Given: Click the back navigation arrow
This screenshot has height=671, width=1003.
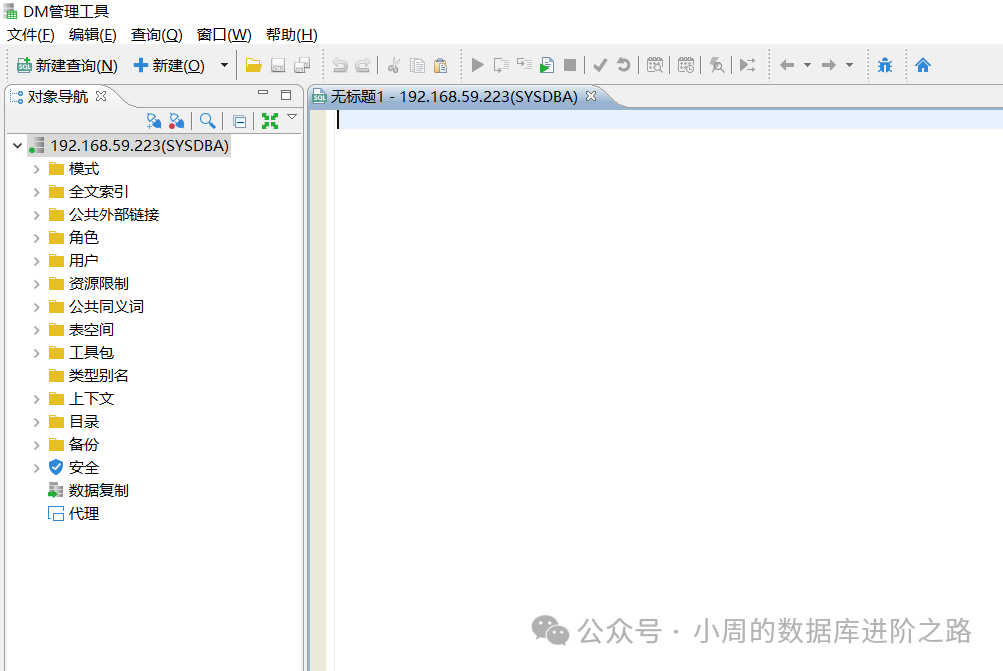Looking at the screenshot, I should pyautogui.click(x=787, y=65).
